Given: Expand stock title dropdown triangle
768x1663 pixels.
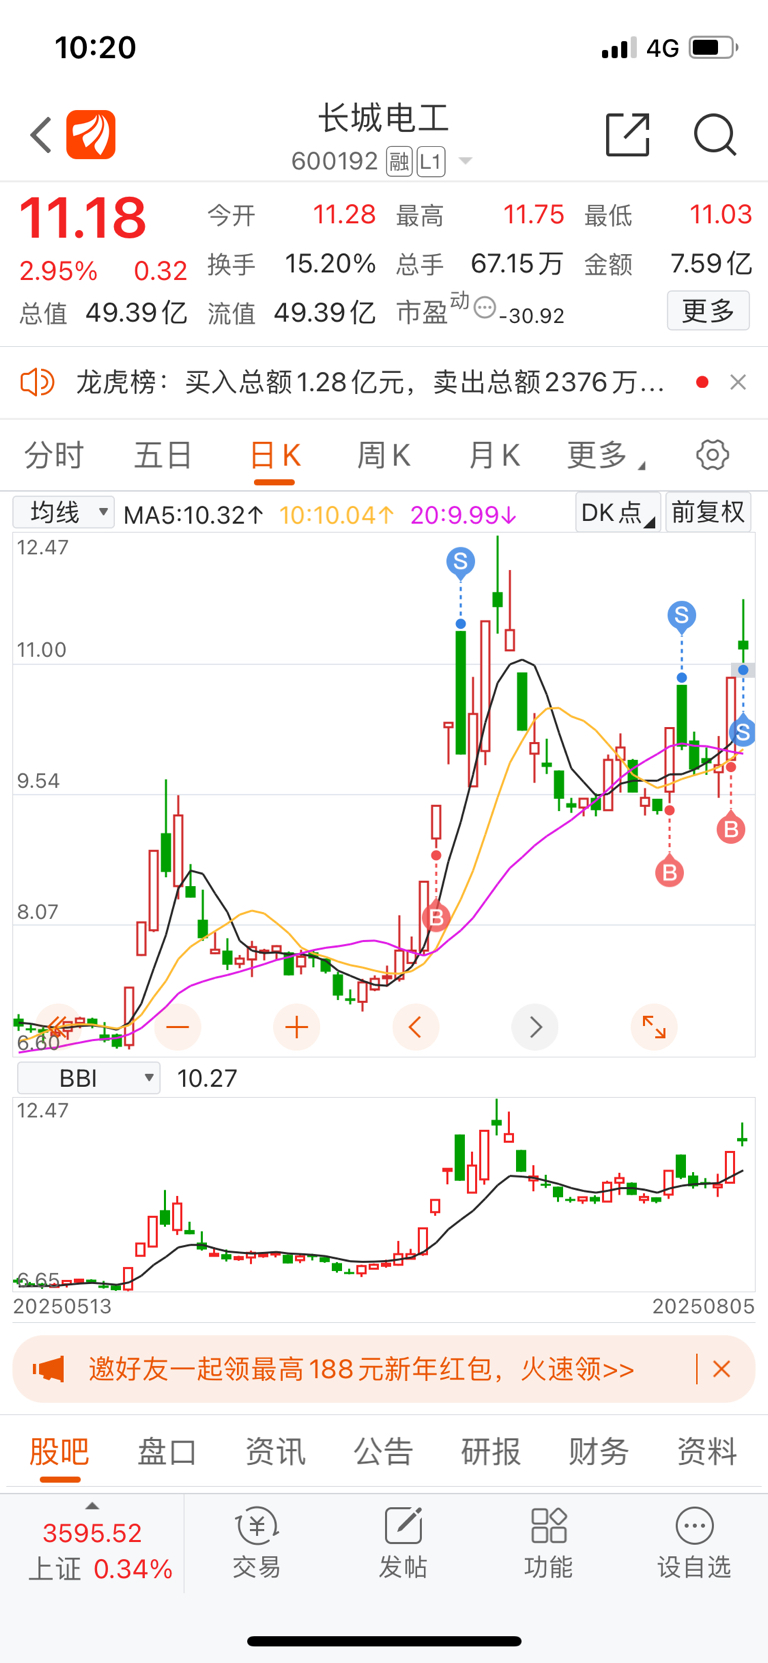Looking at the screenshot, I should click(x=465, y=161).
